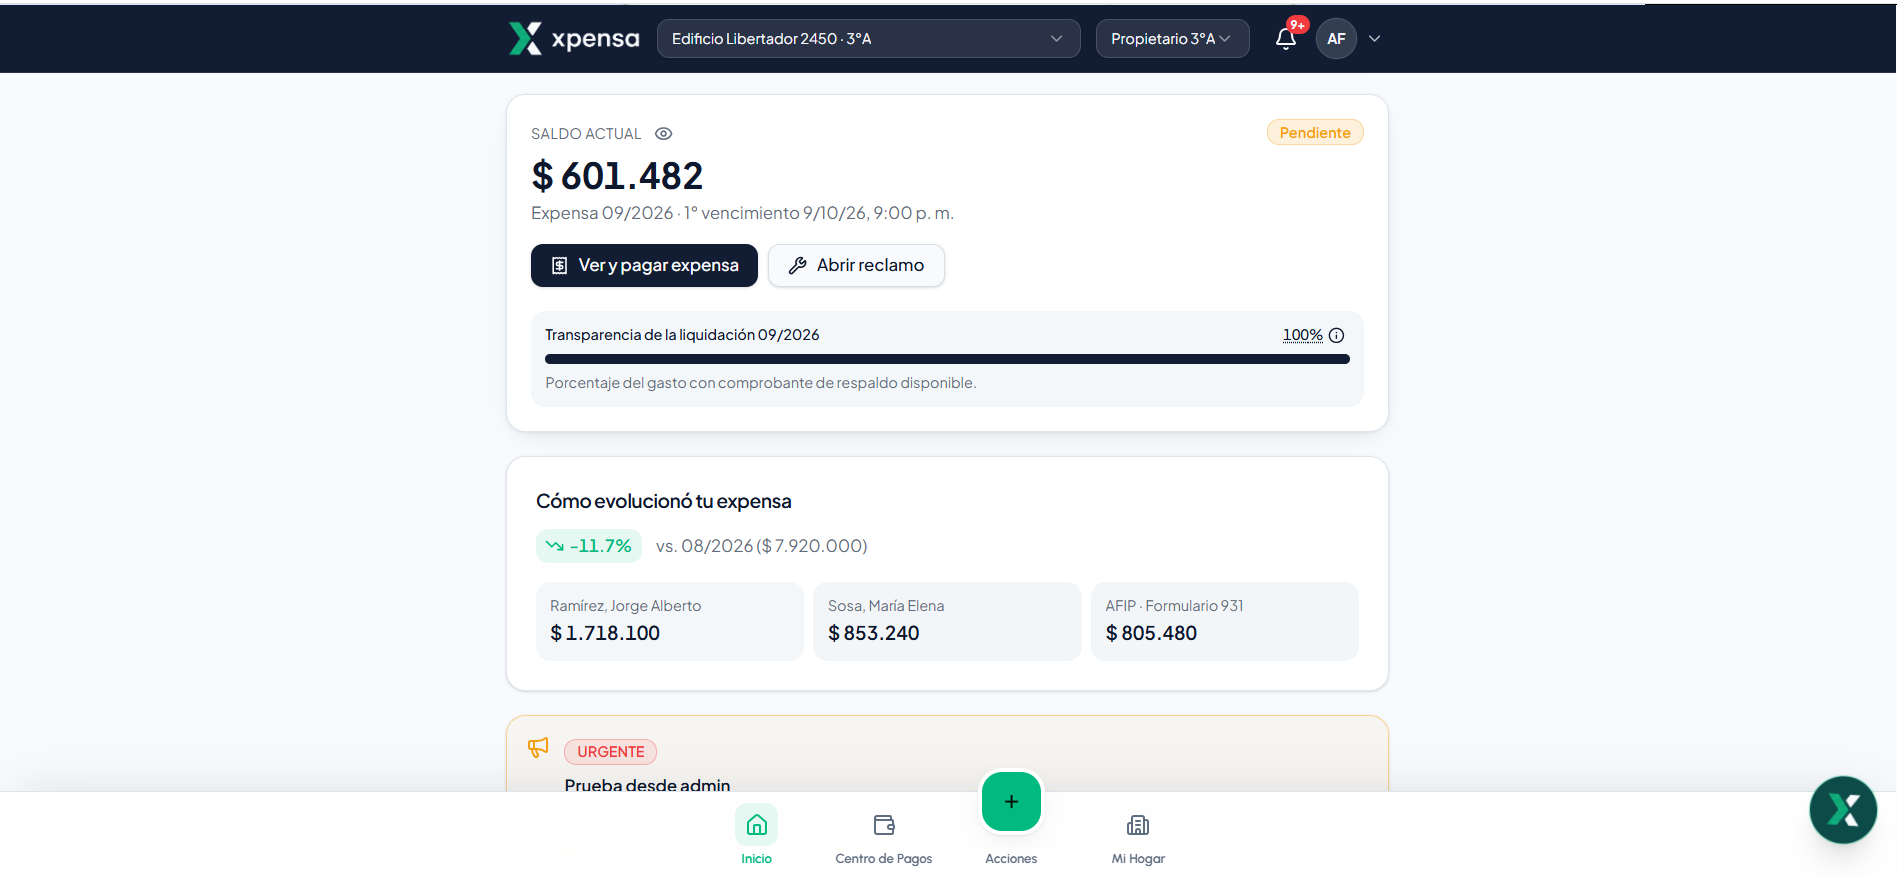Screen dimensions: 1897x877
Task: Click the urgent megaphone icon
Action: coord(538,747)
